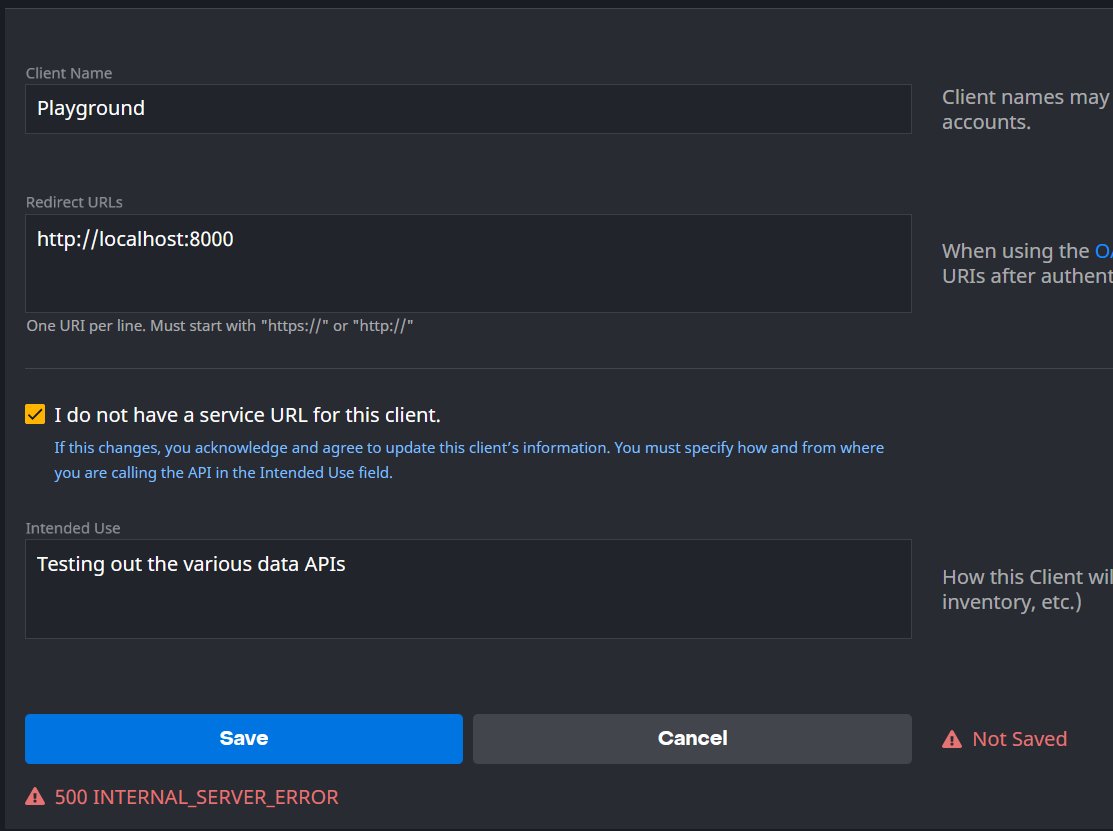This screenshot has width=1113, height=831.
Task: Click the "How this Client" help description
Action: pos(1027,589)
